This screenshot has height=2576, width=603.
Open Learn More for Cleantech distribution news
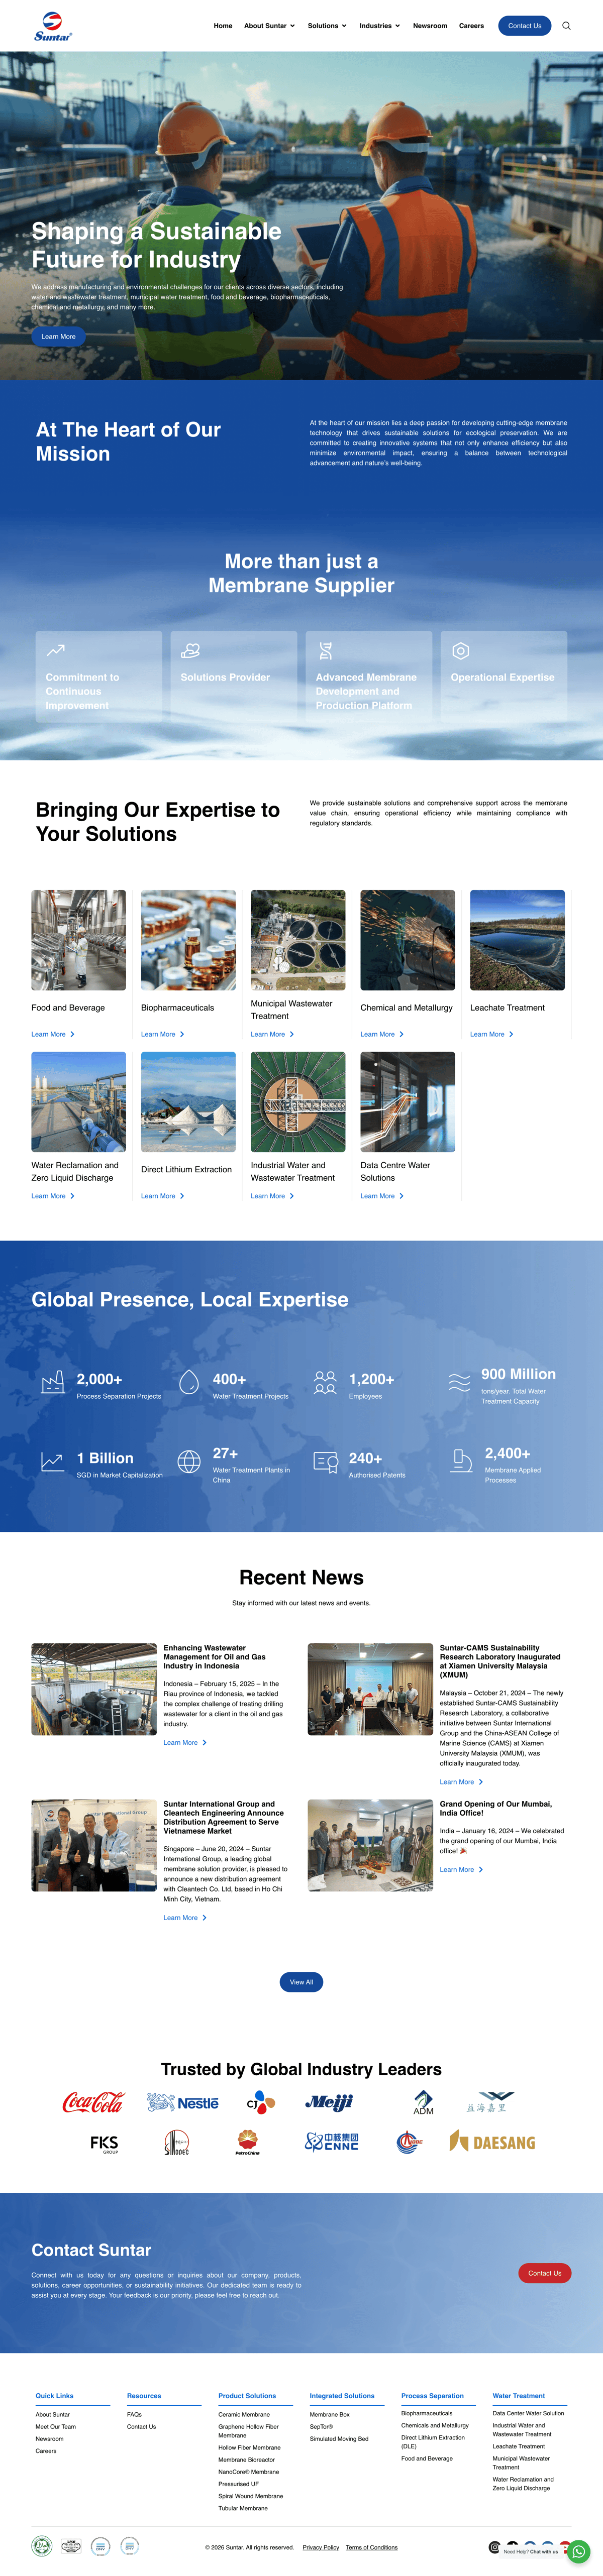coord(185,1918)
